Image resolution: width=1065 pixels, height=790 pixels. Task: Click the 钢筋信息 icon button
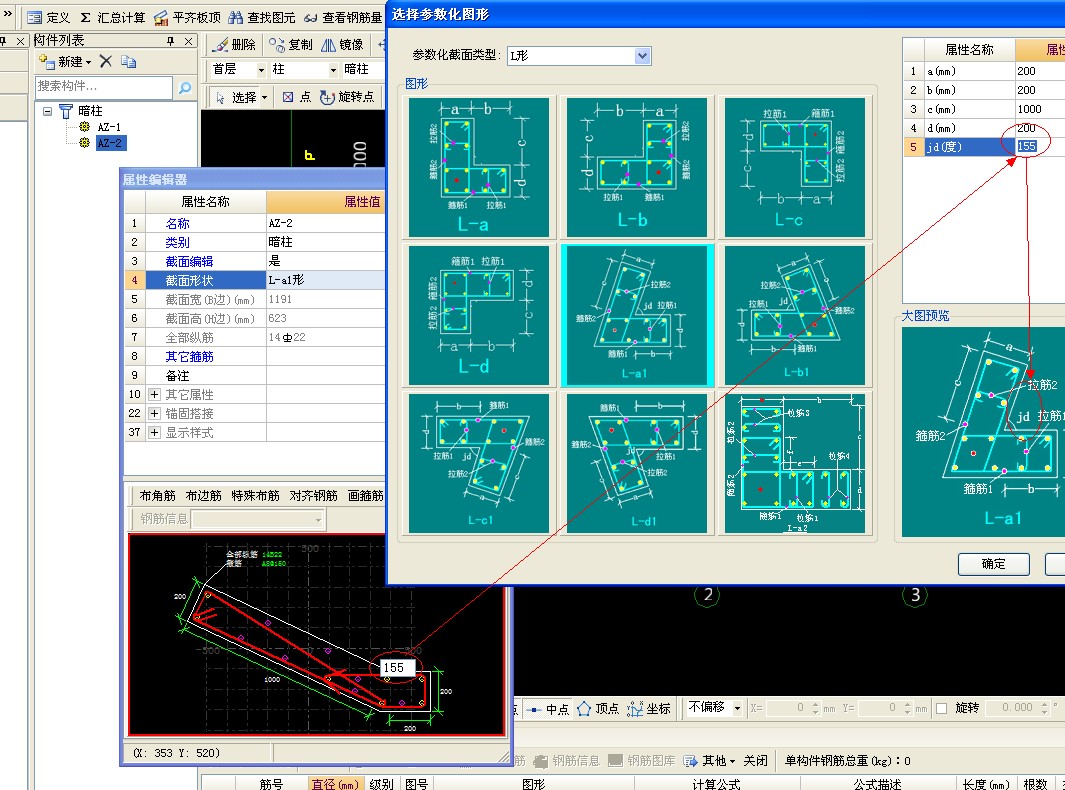(566, 761)
